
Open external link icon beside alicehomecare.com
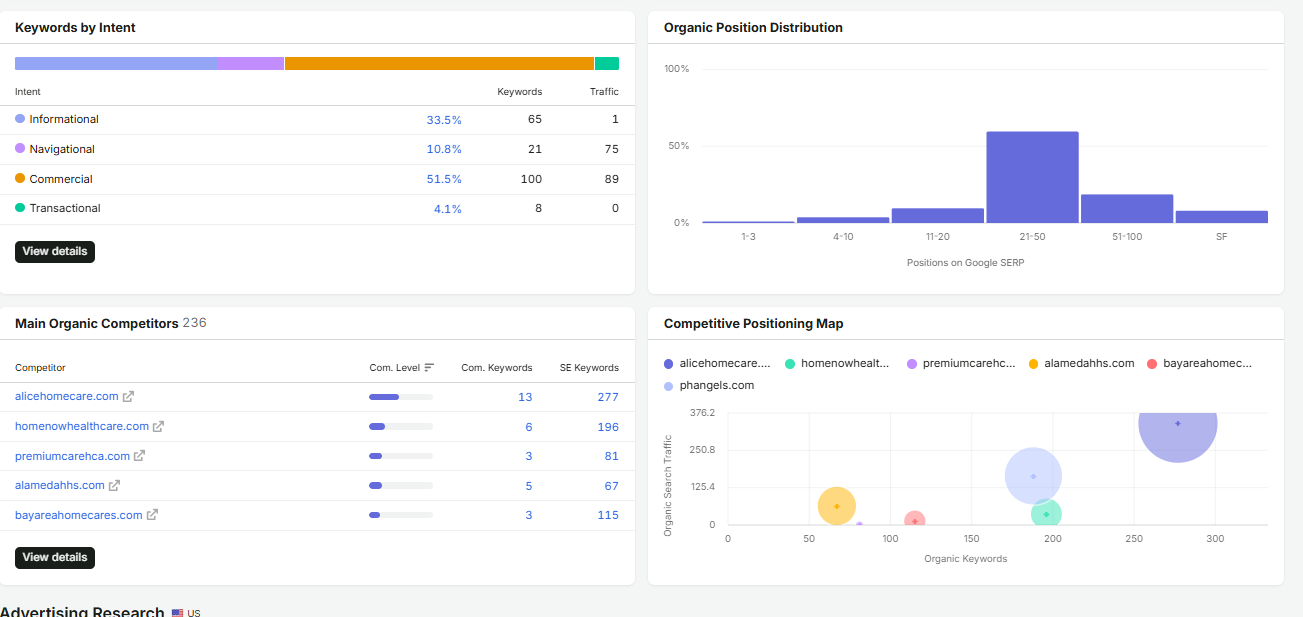click(x=128, y=397)
